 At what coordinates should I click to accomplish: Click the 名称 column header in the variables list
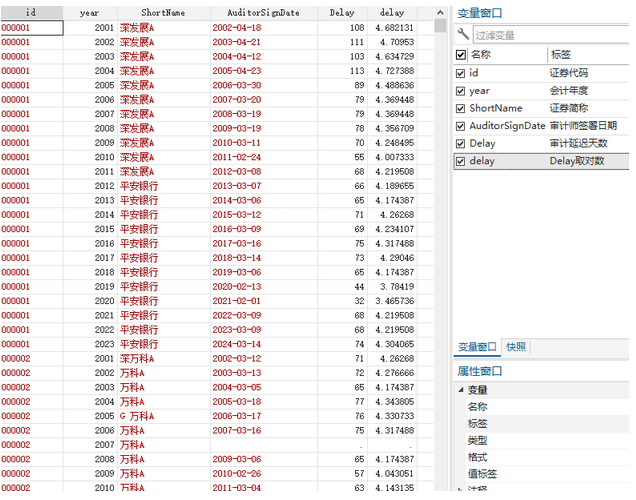[x=481, y=54]
